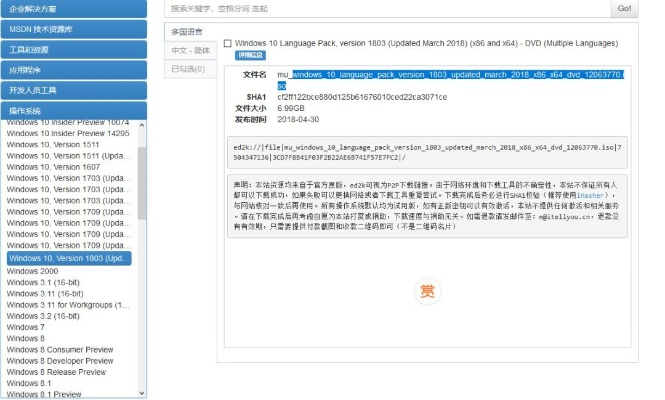Select the plain Windows 8 entry

click(25, 338)
